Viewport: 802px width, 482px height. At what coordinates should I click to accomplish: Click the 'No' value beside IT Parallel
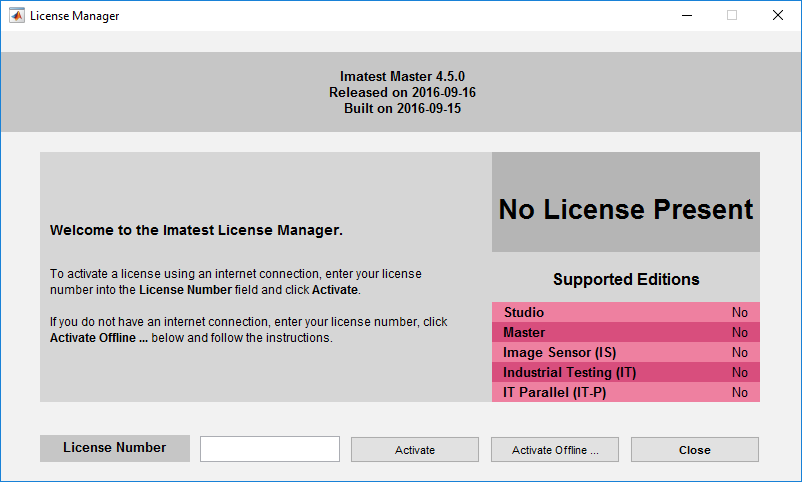click(740, 392)
